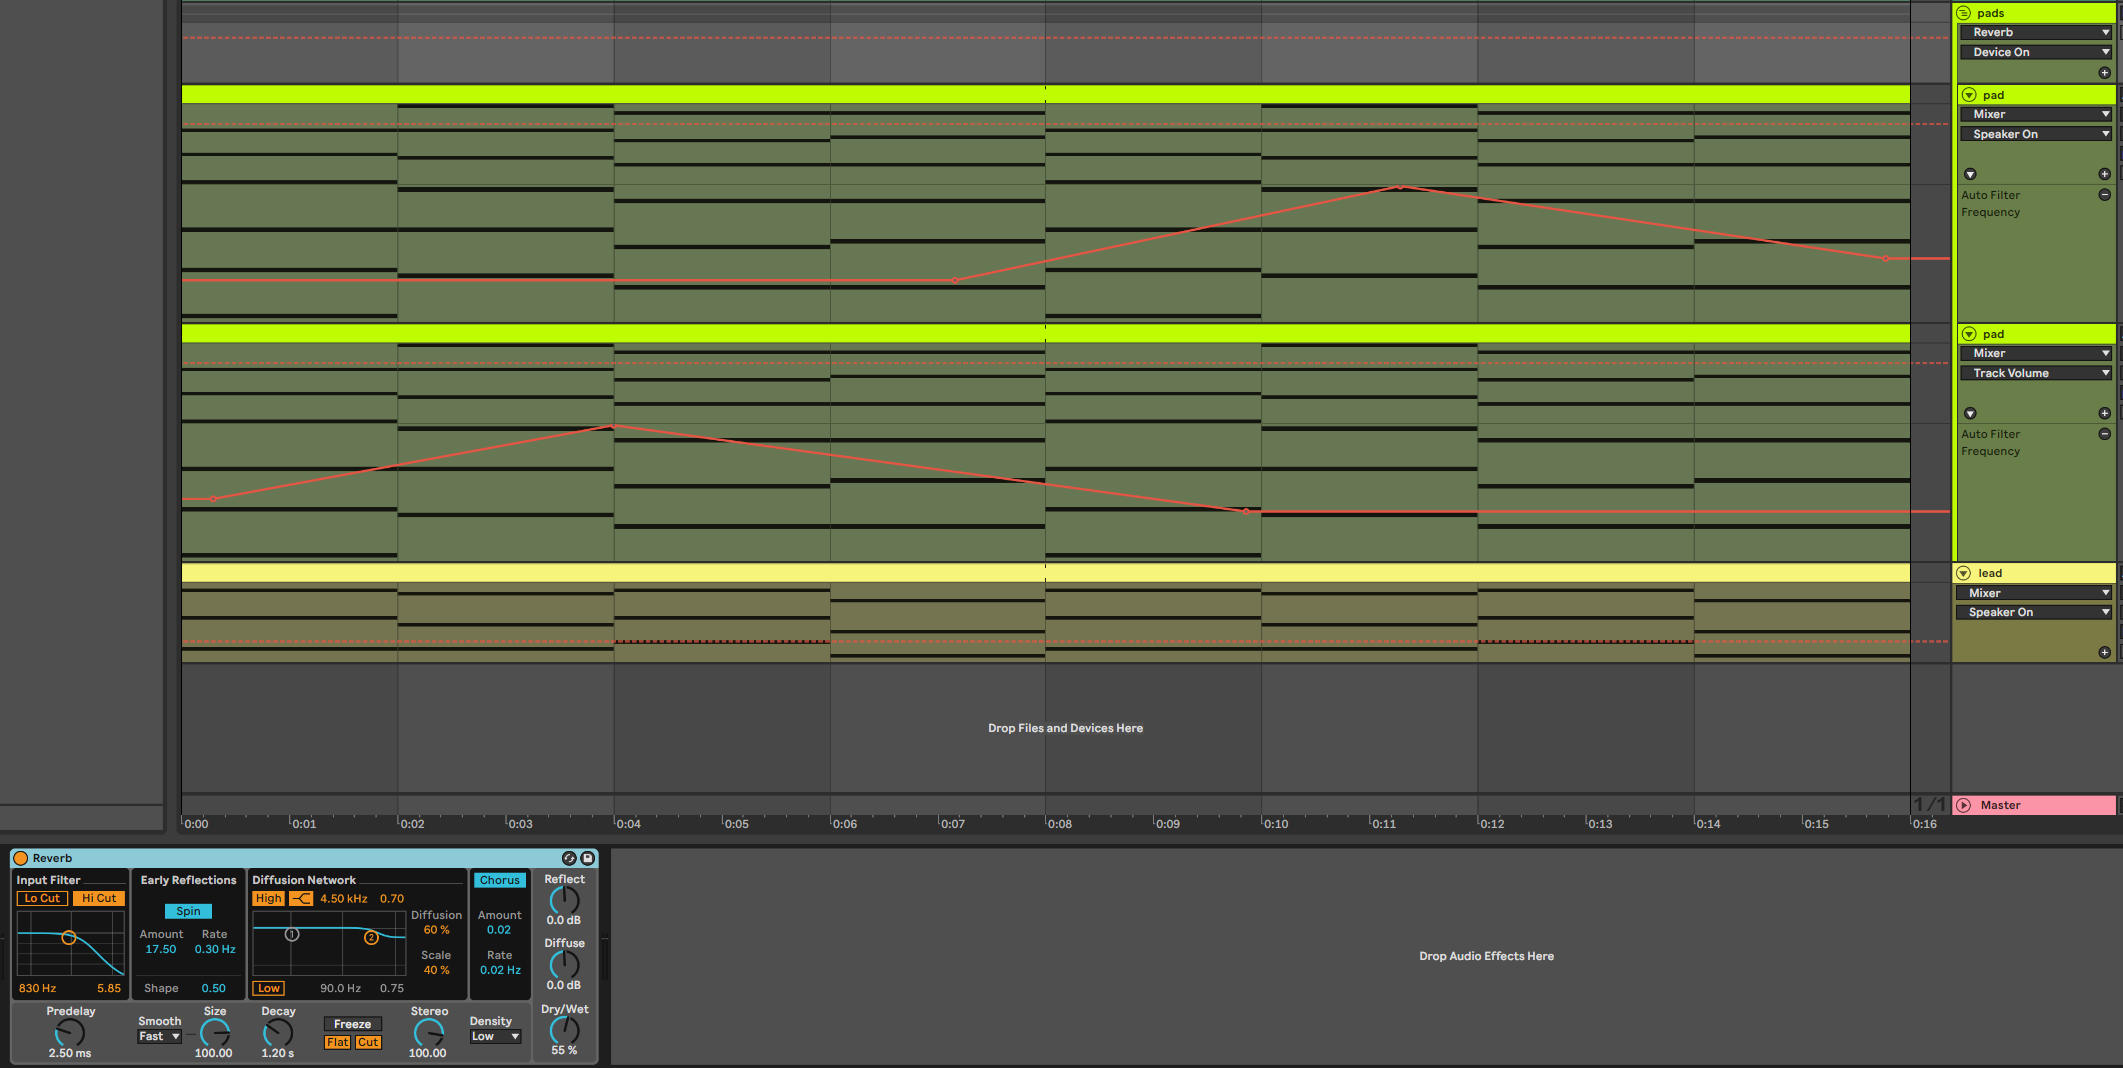Collapse the pads group track fold icon
Screen dimensions: 2123x1068
(1964, 13)
